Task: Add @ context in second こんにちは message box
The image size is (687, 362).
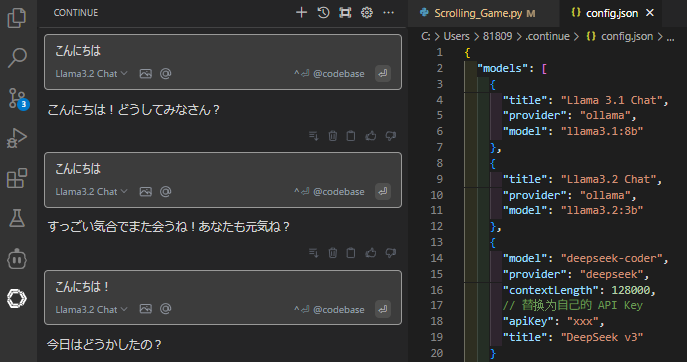Action: pyautogui.click(x=165, y=192)
